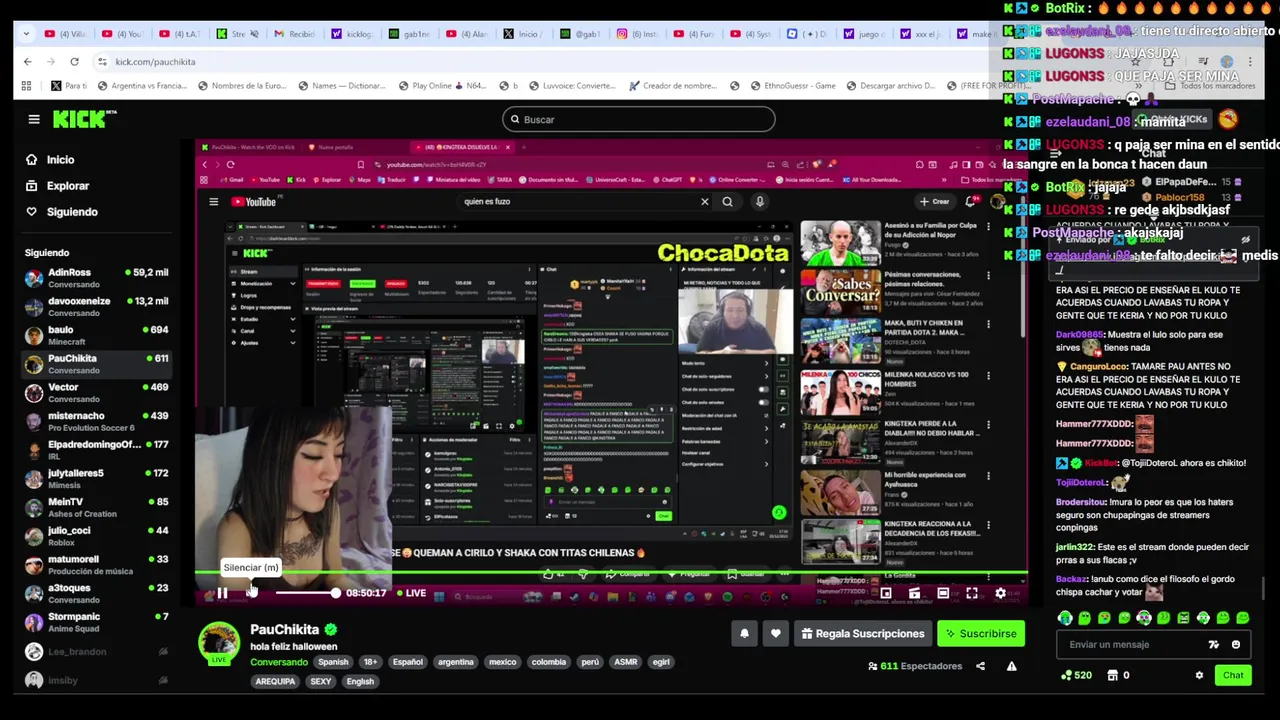Screen dimensions: 1280x720
Task: Click PauChikita streamer avatar
Action: point(218,644)
